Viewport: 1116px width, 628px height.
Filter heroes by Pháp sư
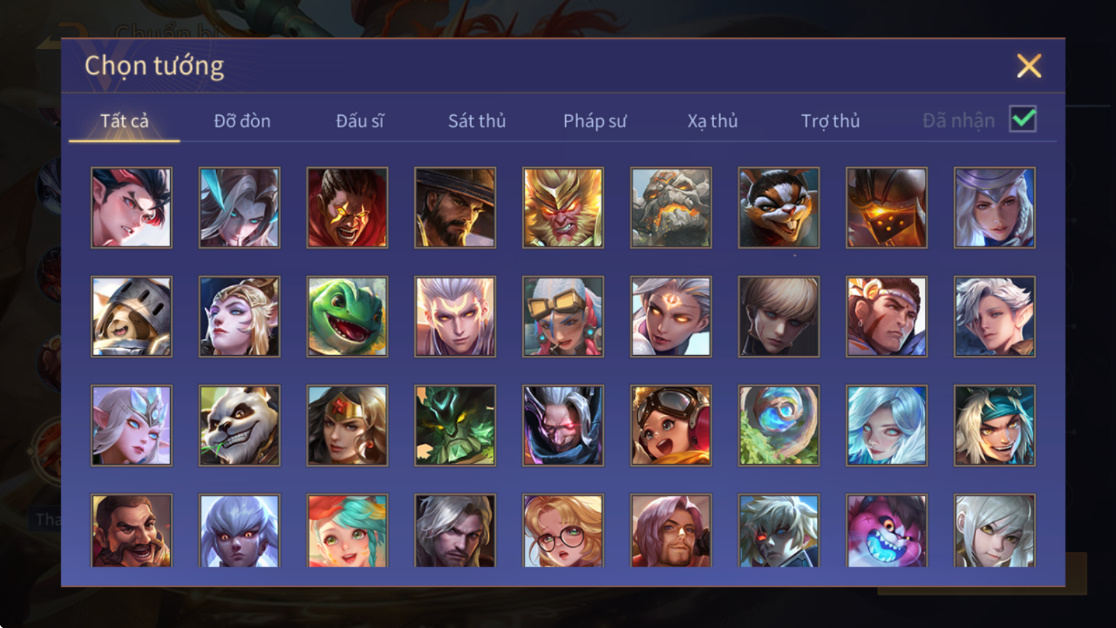595,120
